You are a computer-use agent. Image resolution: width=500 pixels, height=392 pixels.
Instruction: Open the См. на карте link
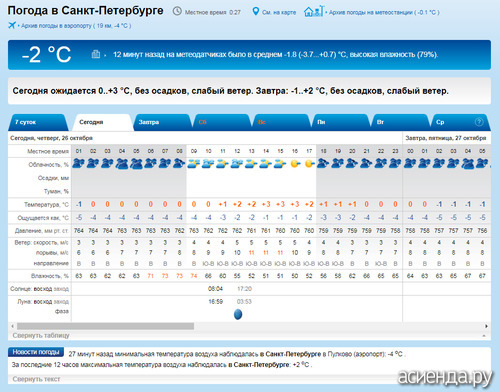[279, 12]
